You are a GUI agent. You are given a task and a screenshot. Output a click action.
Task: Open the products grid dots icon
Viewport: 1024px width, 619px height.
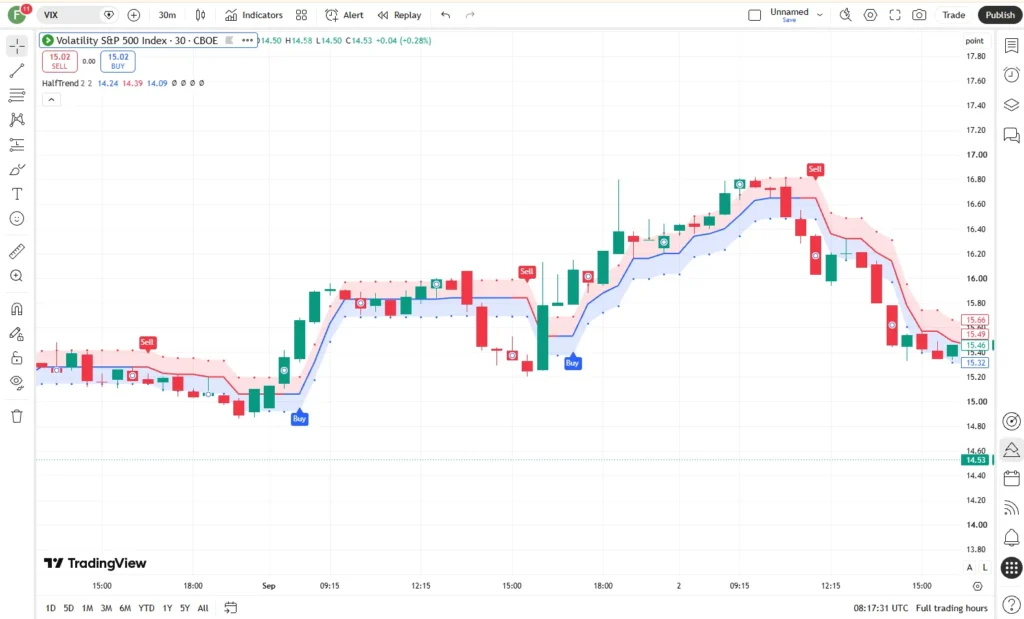click(1012, 567)
